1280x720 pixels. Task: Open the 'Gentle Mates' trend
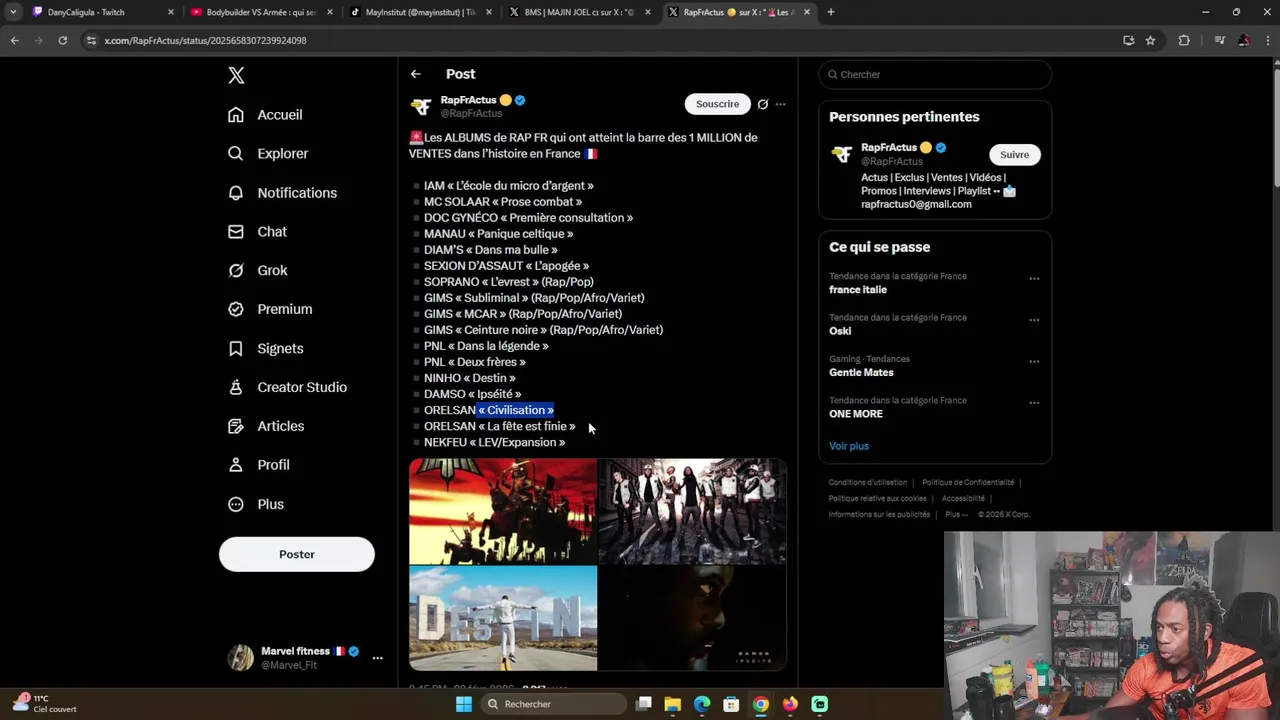(861, 373)
